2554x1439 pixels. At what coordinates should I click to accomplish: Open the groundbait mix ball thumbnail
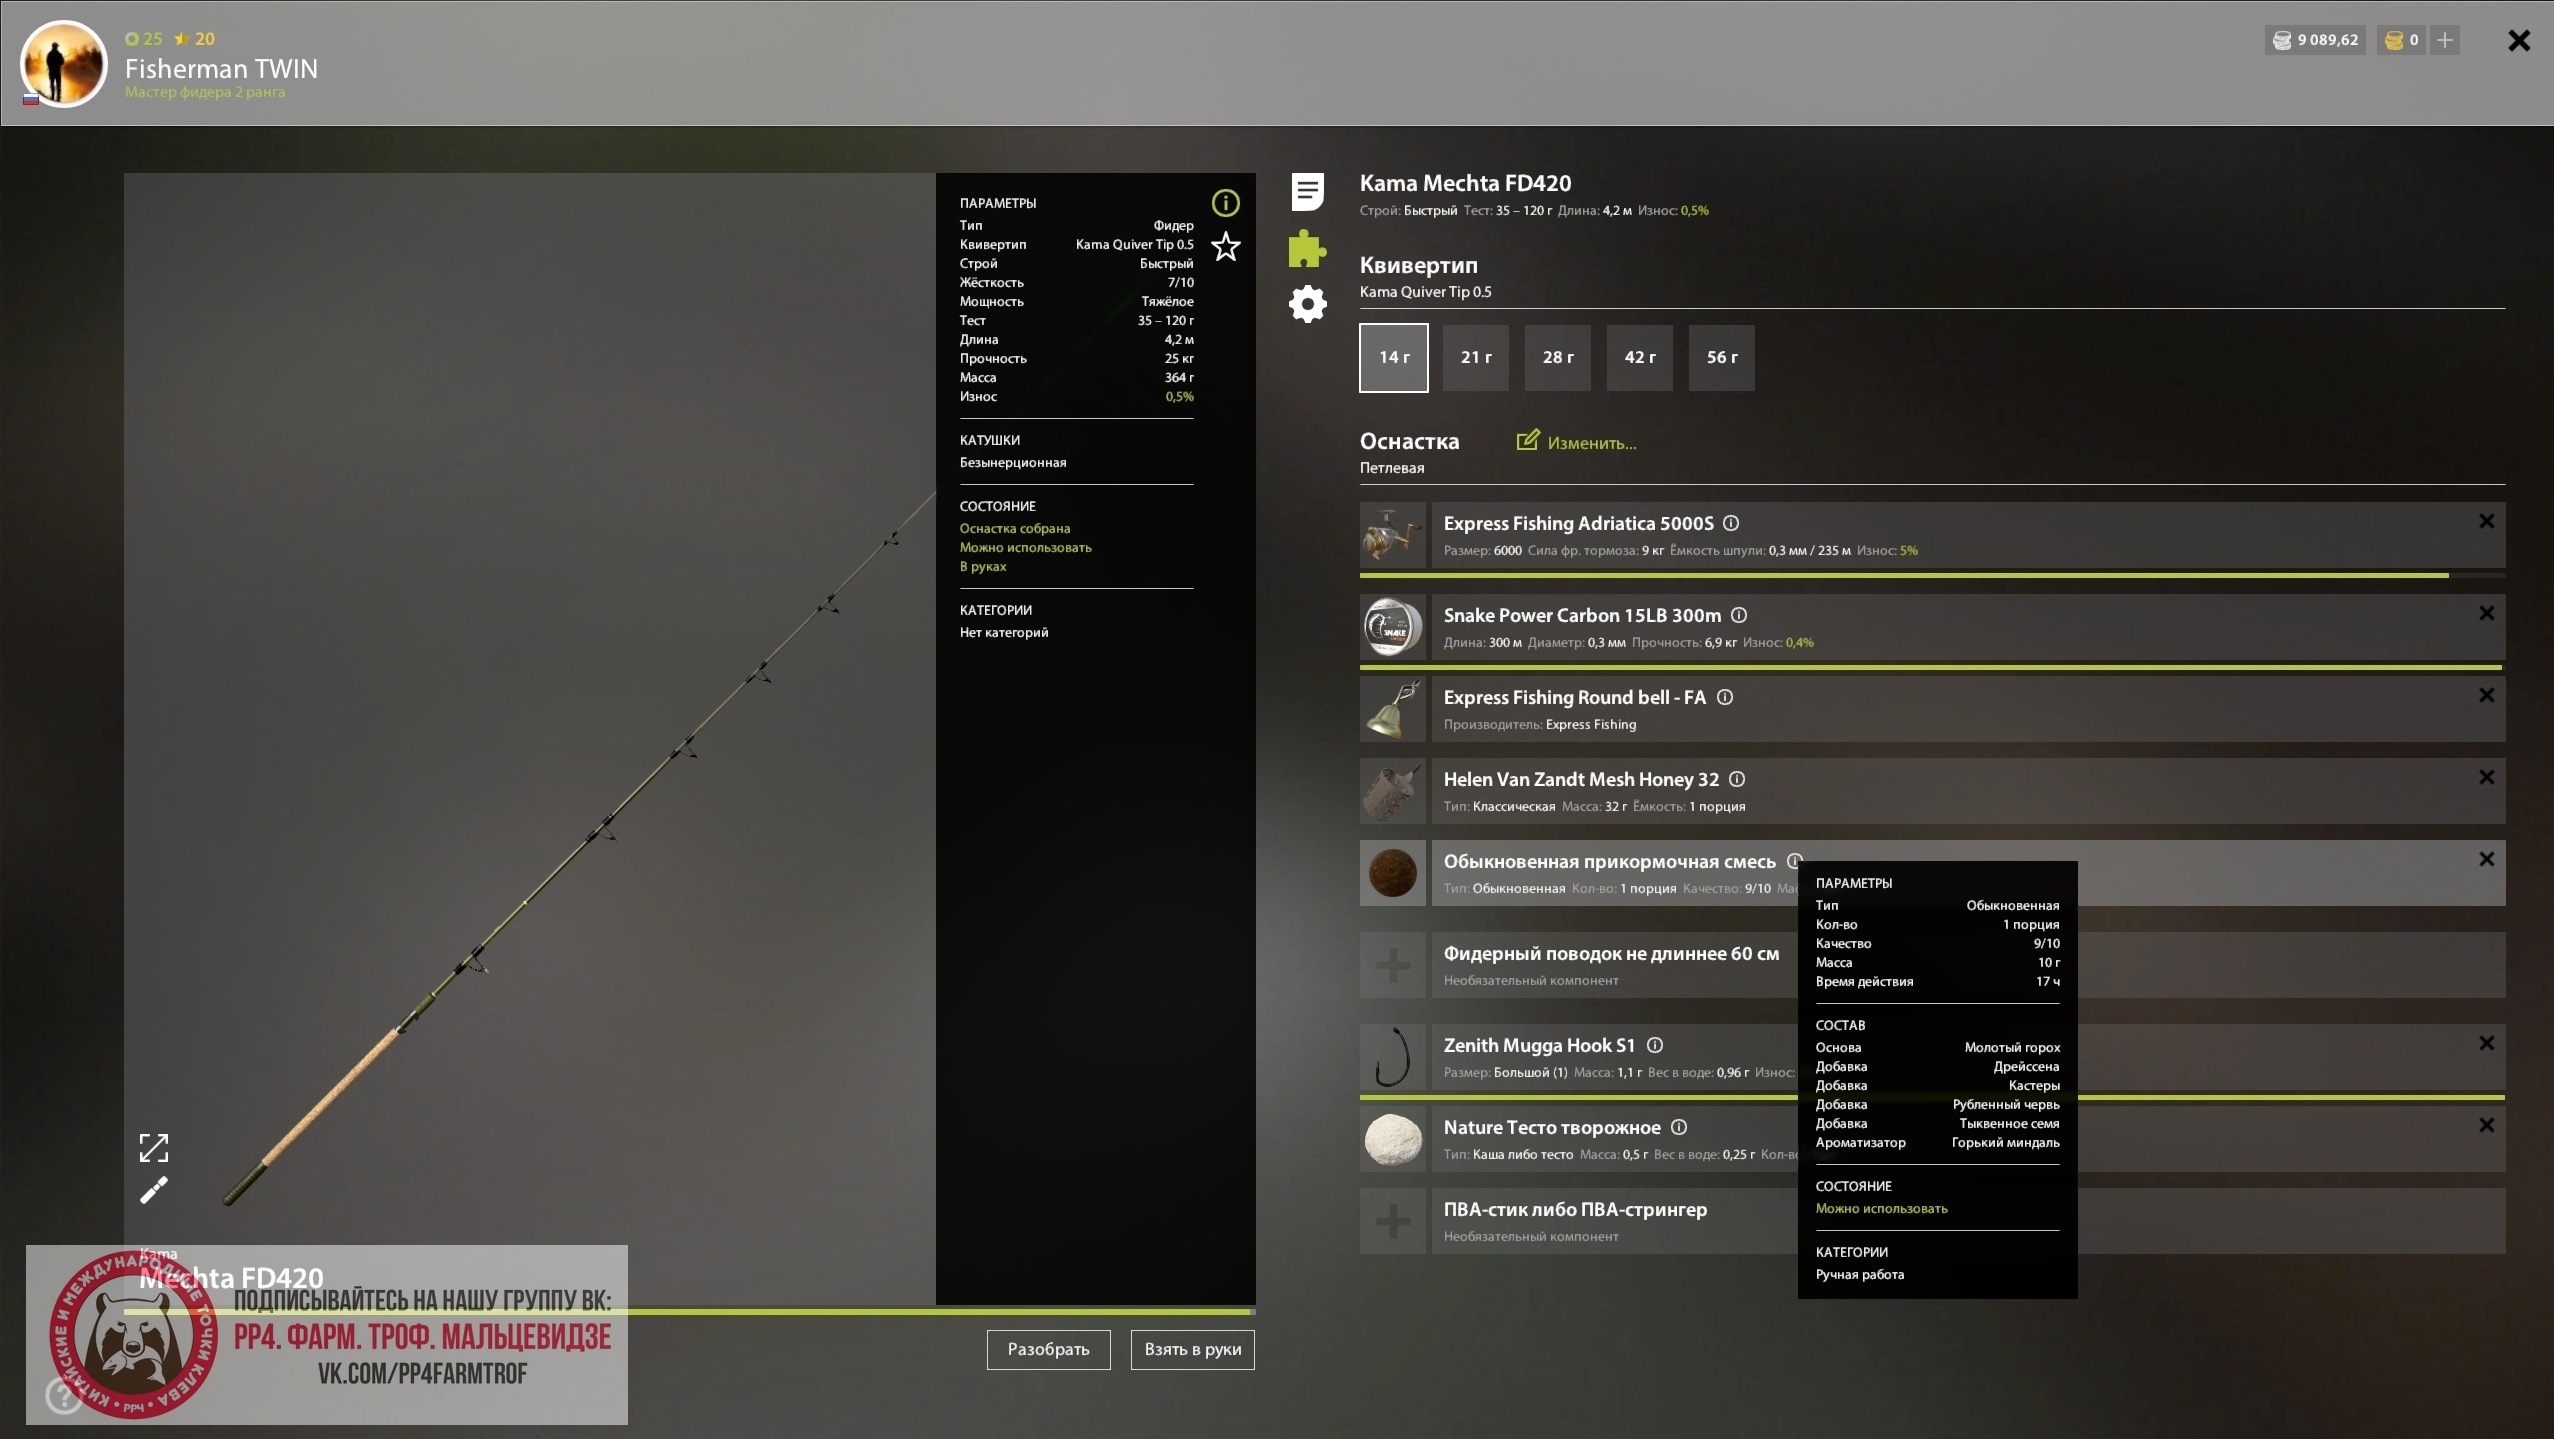(1393, 873)
